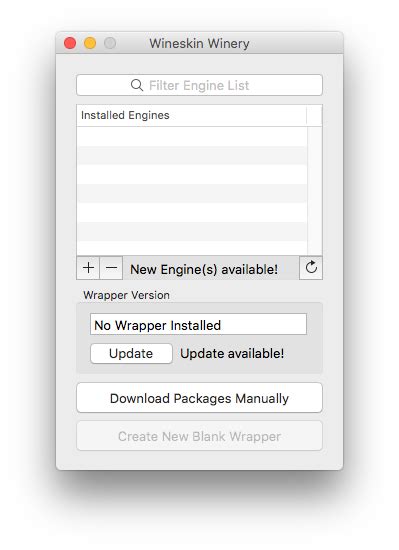Select the first empty row in the engine list
Viewport: 399px width, 550px height.
click(192, 136)
